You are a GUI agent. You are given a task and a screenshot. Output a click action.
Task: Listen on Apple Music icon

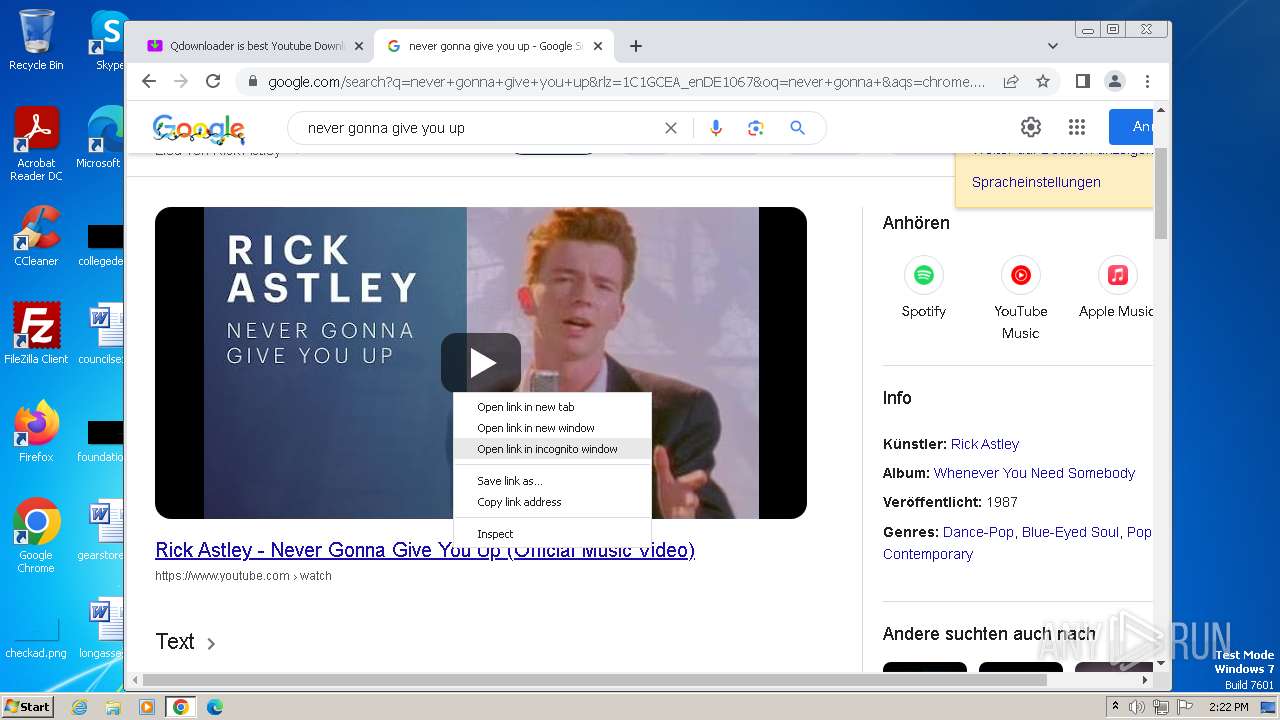(1117, 275)
